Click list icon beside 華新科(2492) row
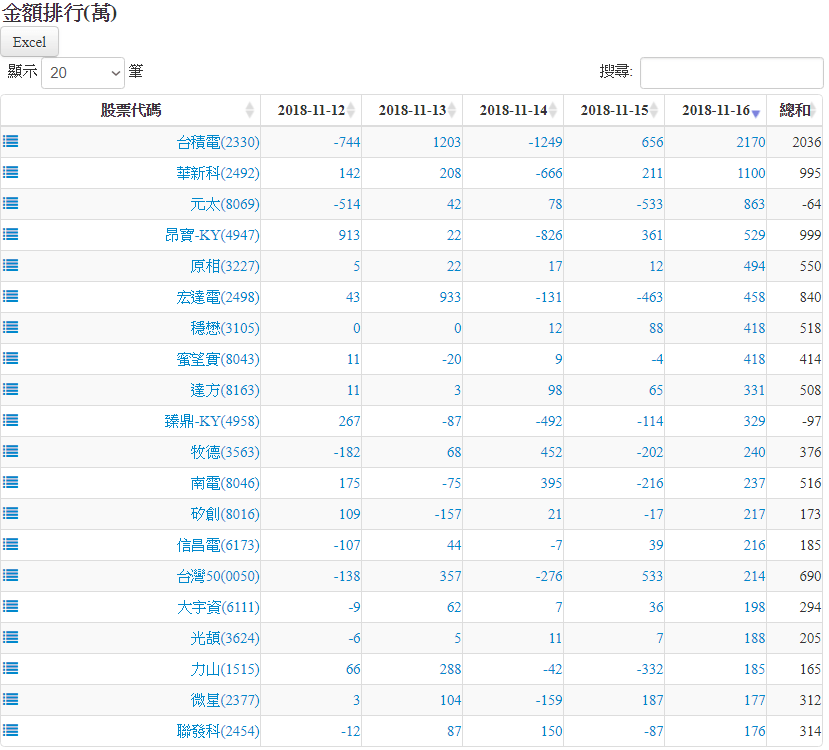The height and width of the screenshot is (750, 829). pyautogui.click(x=10, y=173)
